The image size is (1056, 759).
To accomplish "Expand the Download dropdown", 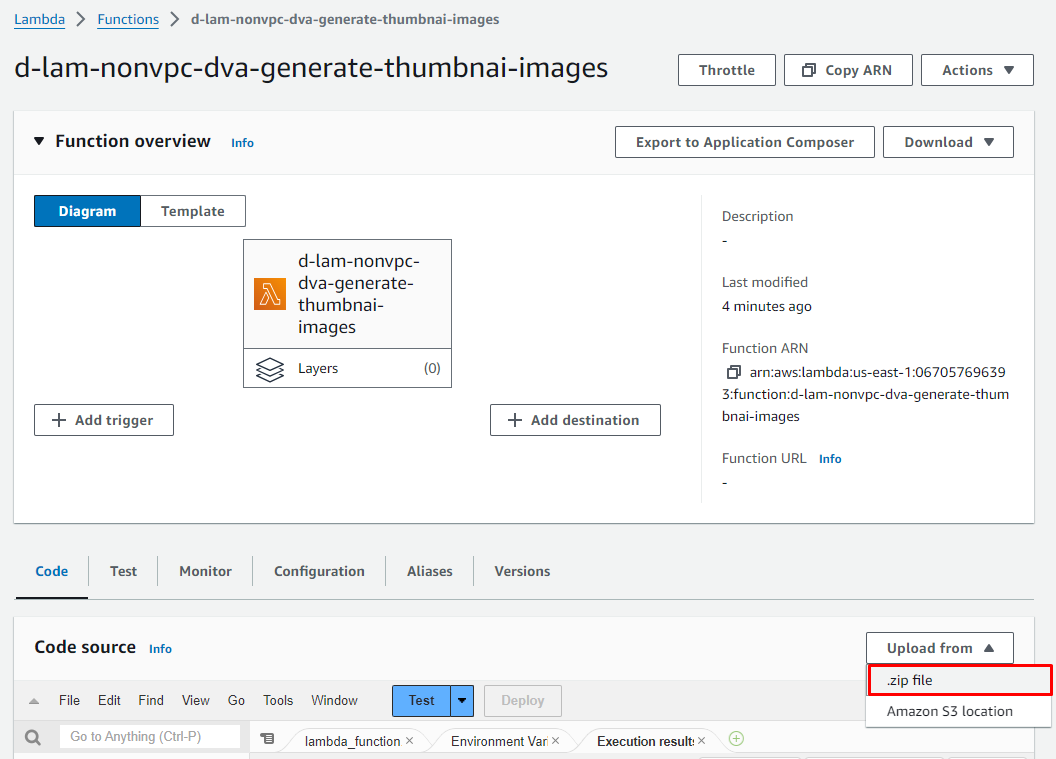I will (948, 142).
